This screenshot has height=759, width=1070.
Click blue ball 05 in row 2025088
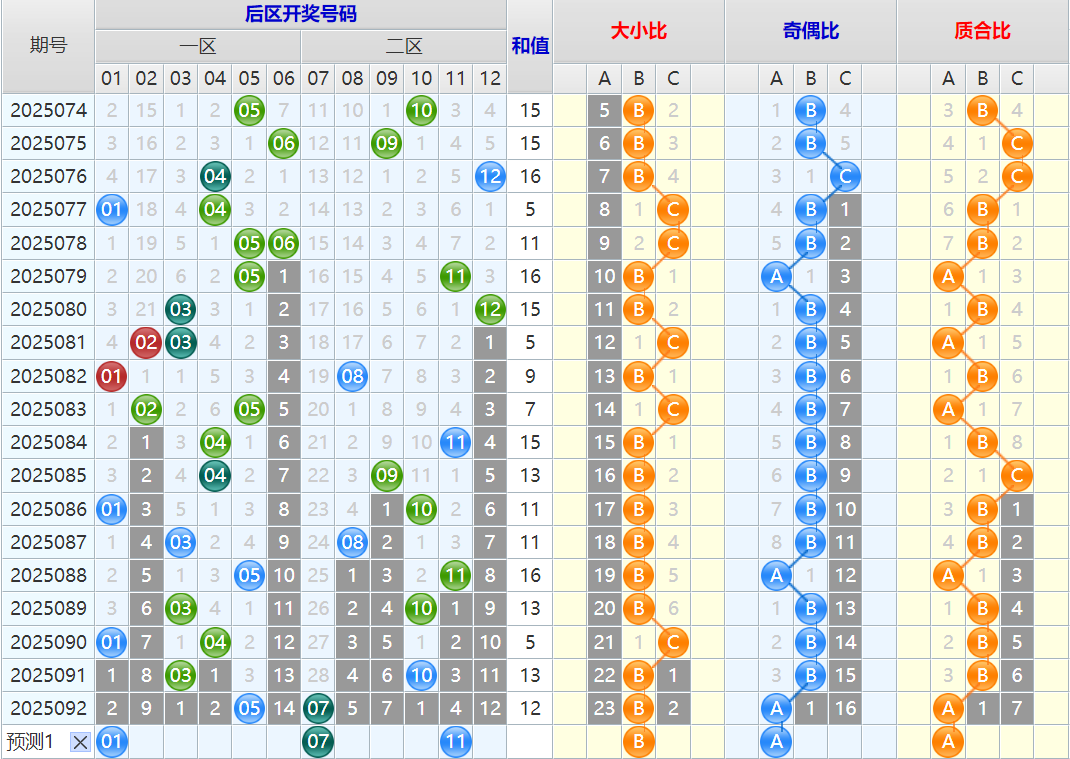249,575
